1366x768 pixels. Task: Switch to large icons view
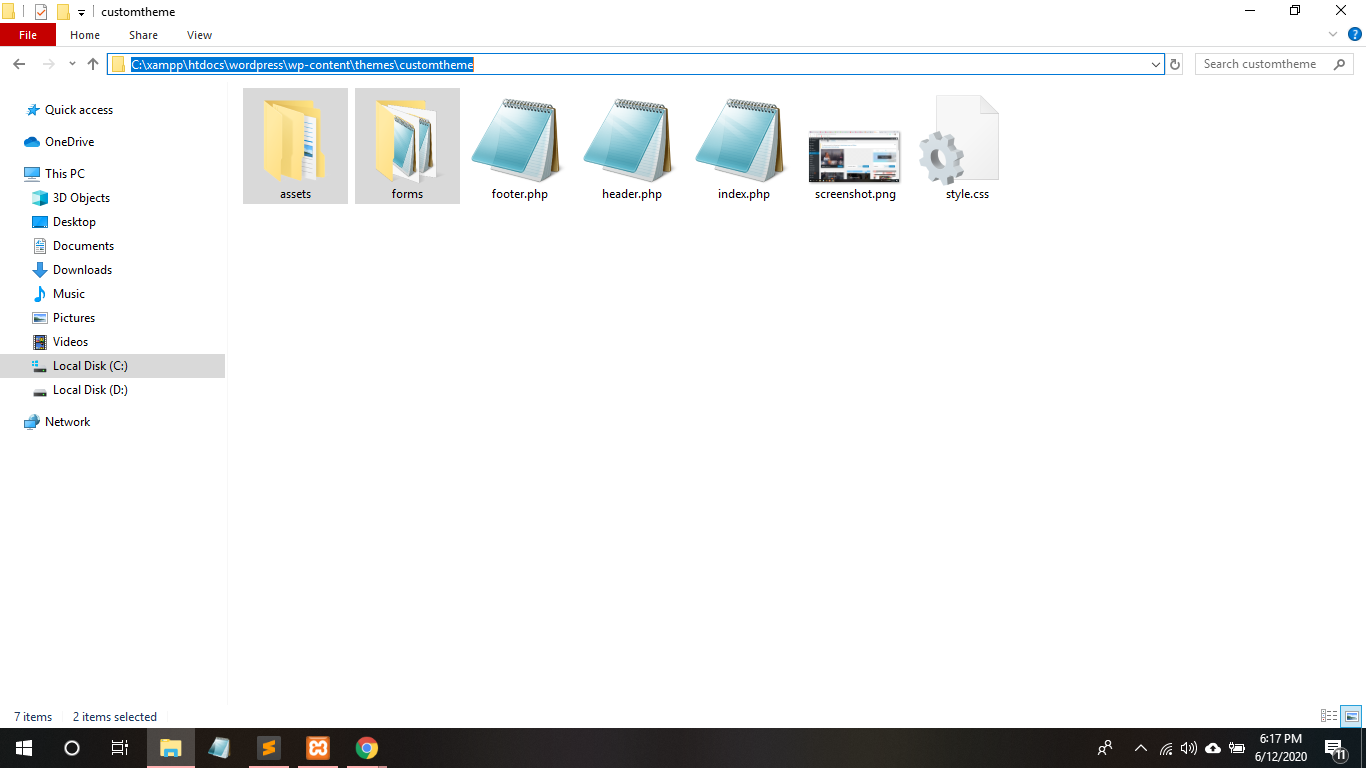coord(1351,716)
